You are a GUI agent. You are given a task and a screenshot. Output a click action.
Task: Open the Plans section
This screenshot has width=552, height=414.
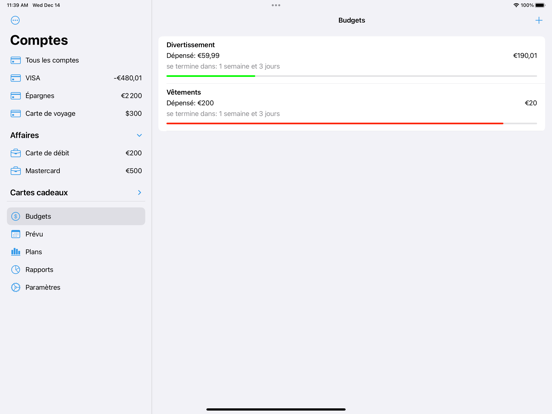point(76,252)
